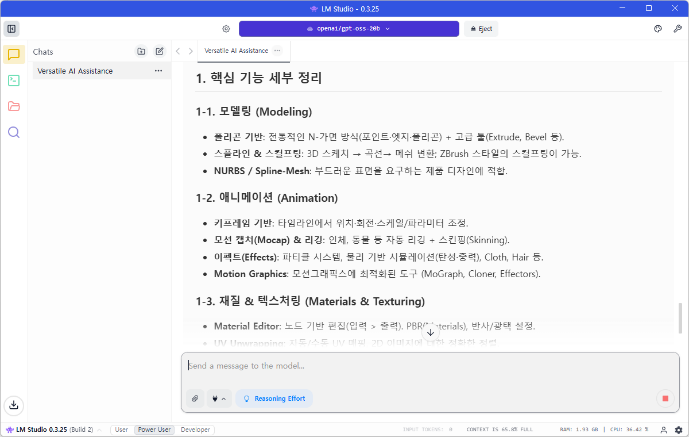Create a new chat folder
Image resolution: width=689 pixels, height=437 pixels.
(x=141, y=51)
